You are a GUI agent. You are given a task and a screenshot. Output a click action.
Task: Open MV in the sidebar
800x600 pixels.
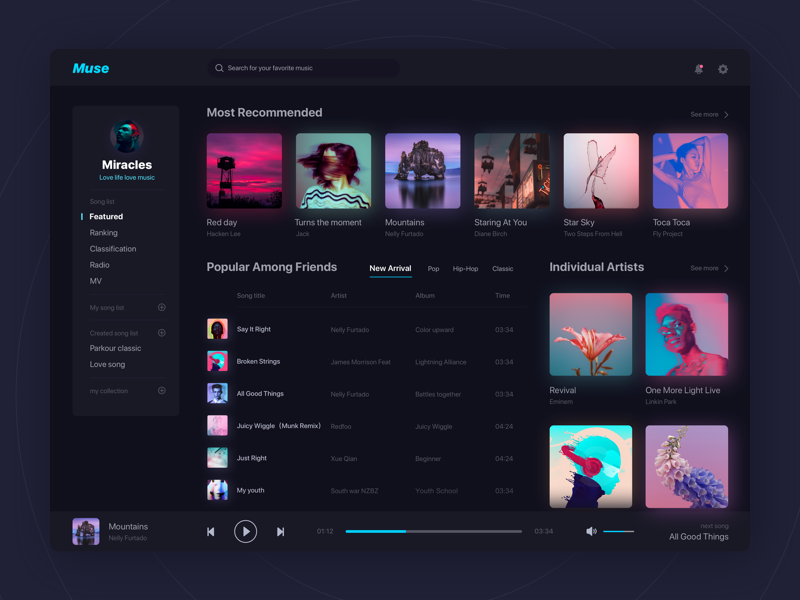[95, 281]
